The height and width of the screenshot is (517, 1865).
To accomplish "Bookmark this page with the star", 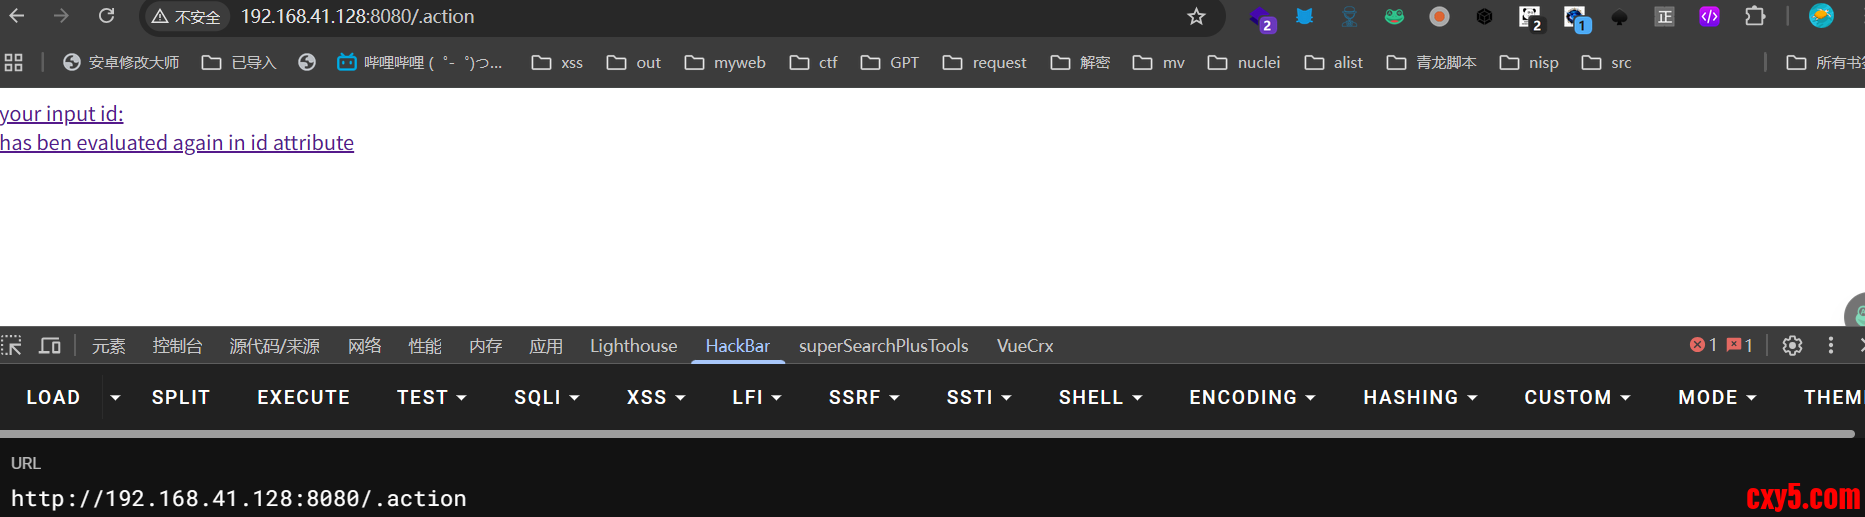I will point(1196,16).
